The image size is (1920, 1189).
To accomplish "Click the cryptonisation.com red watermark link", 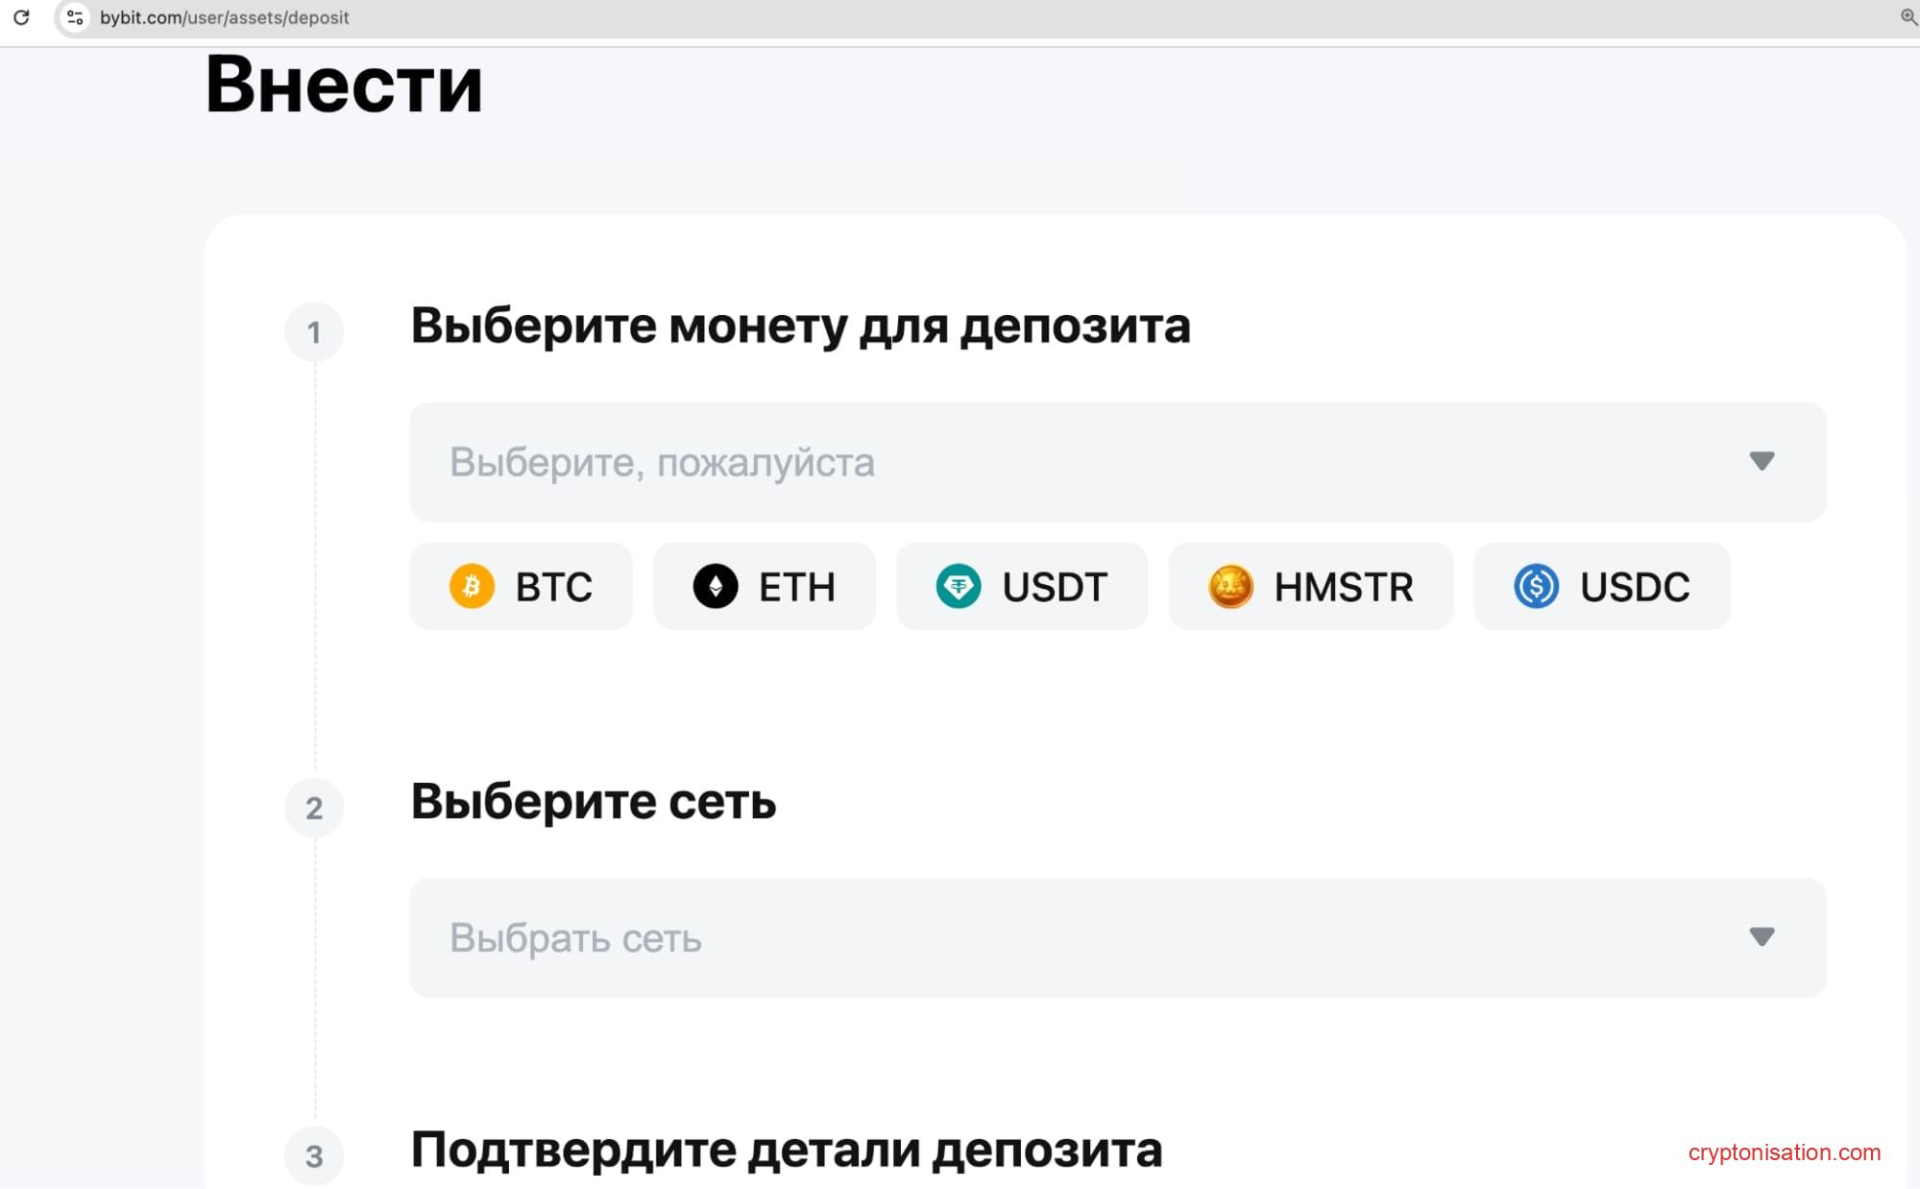I will pyautogui.click(x=1784, y=1152).
